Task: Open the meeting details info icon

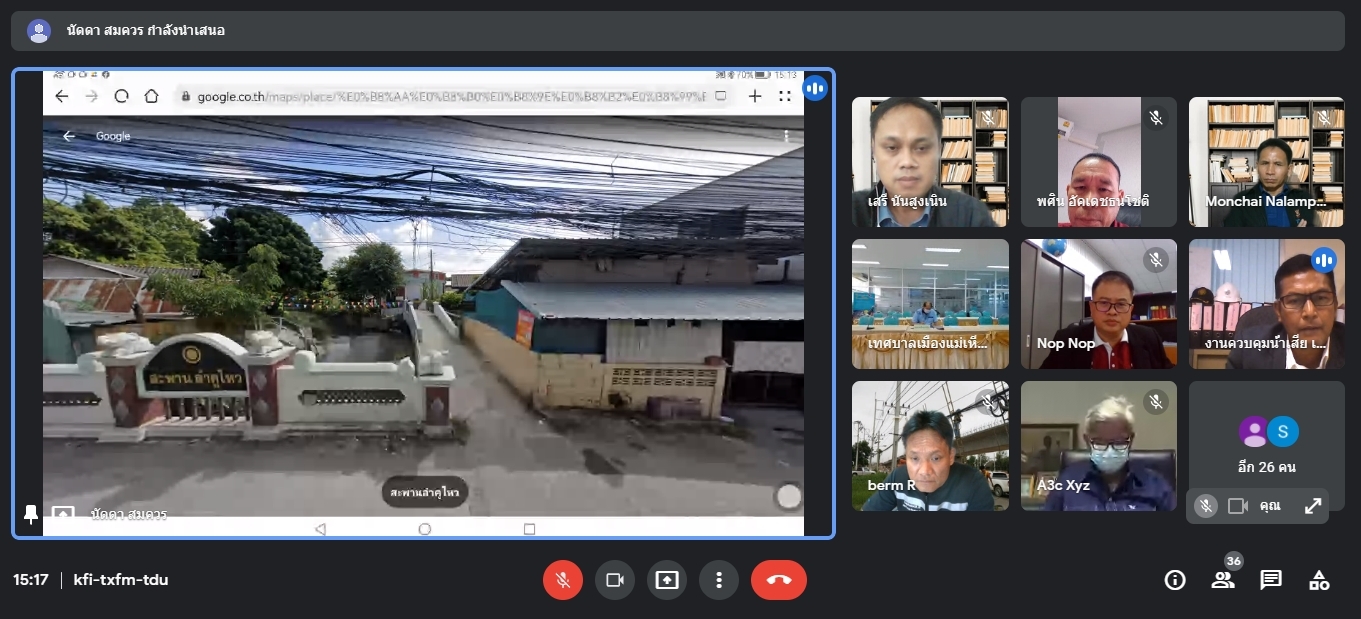Action: click(x=1175, y=580)
